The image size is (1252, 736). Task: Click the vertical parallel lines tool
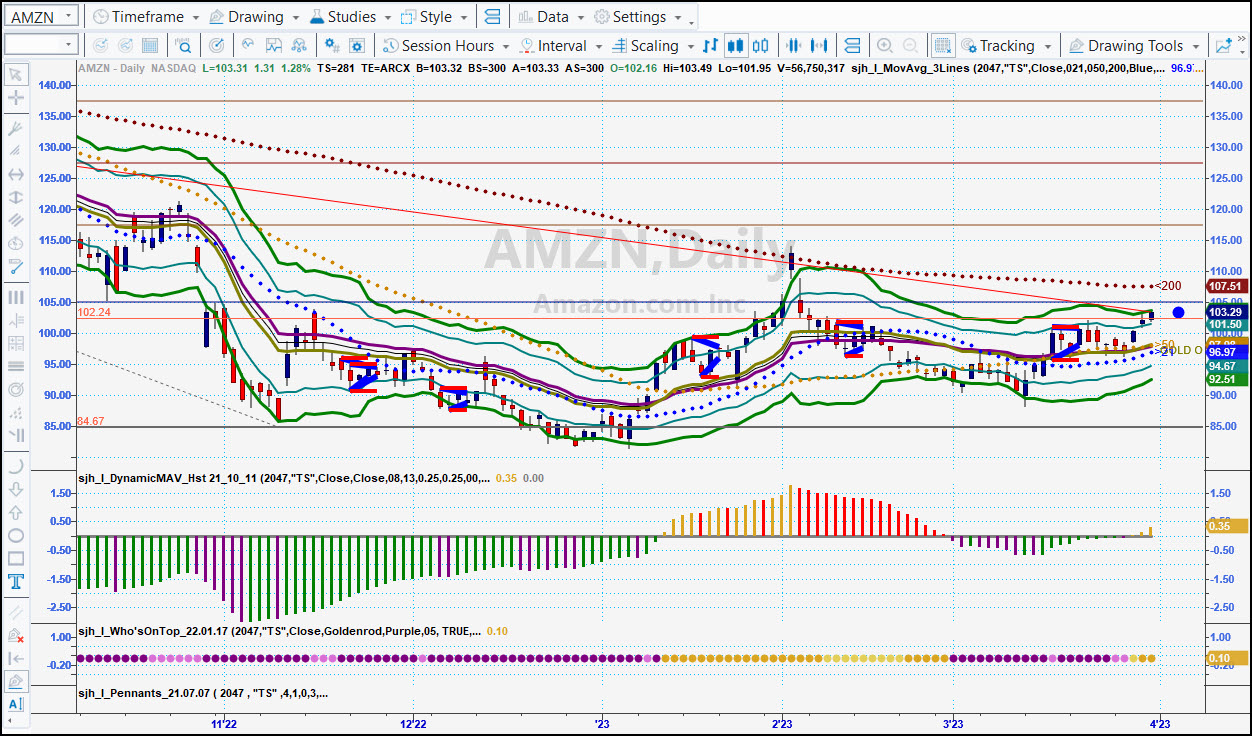coord(15,297)
